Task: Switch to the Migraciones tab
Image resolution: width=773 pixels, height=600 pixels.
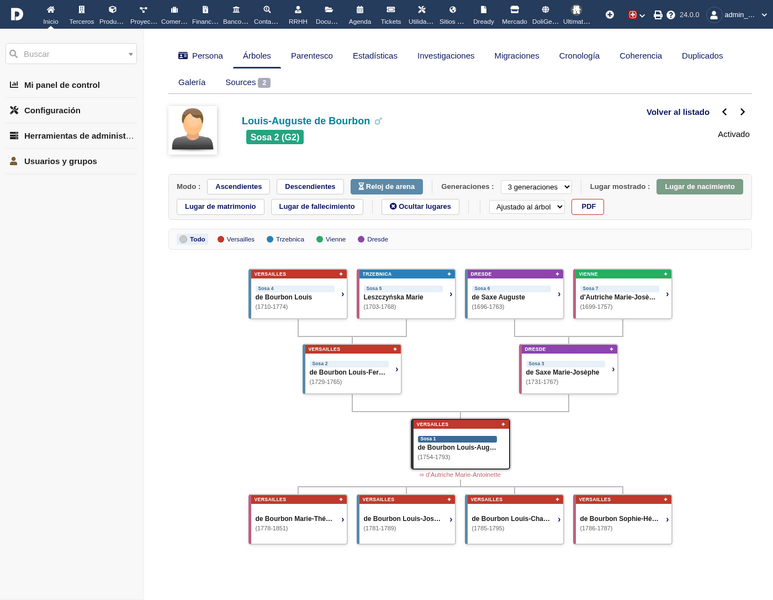Action: (x=516, y=56)
